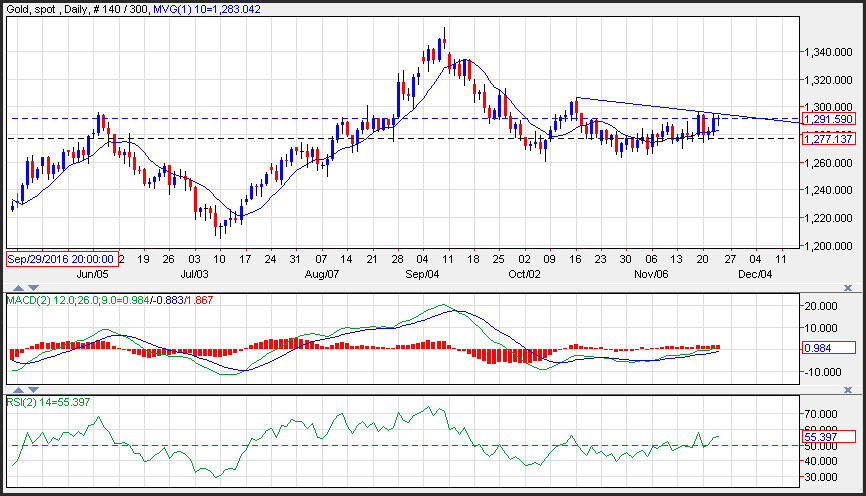Click the 1,291.590 price marker on the axis

[x=829, y=119]
